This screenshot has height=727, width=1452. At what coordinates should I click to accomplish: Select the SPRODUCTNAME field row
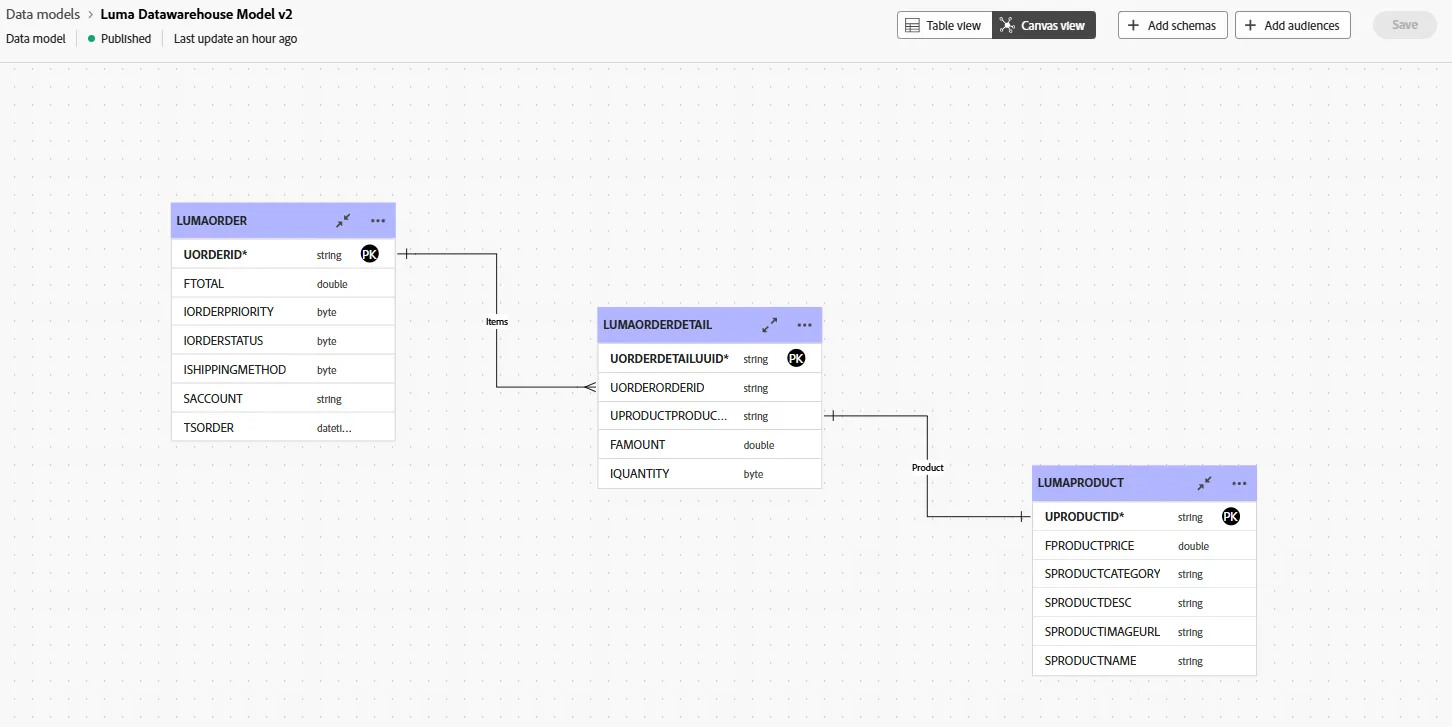1144,661
